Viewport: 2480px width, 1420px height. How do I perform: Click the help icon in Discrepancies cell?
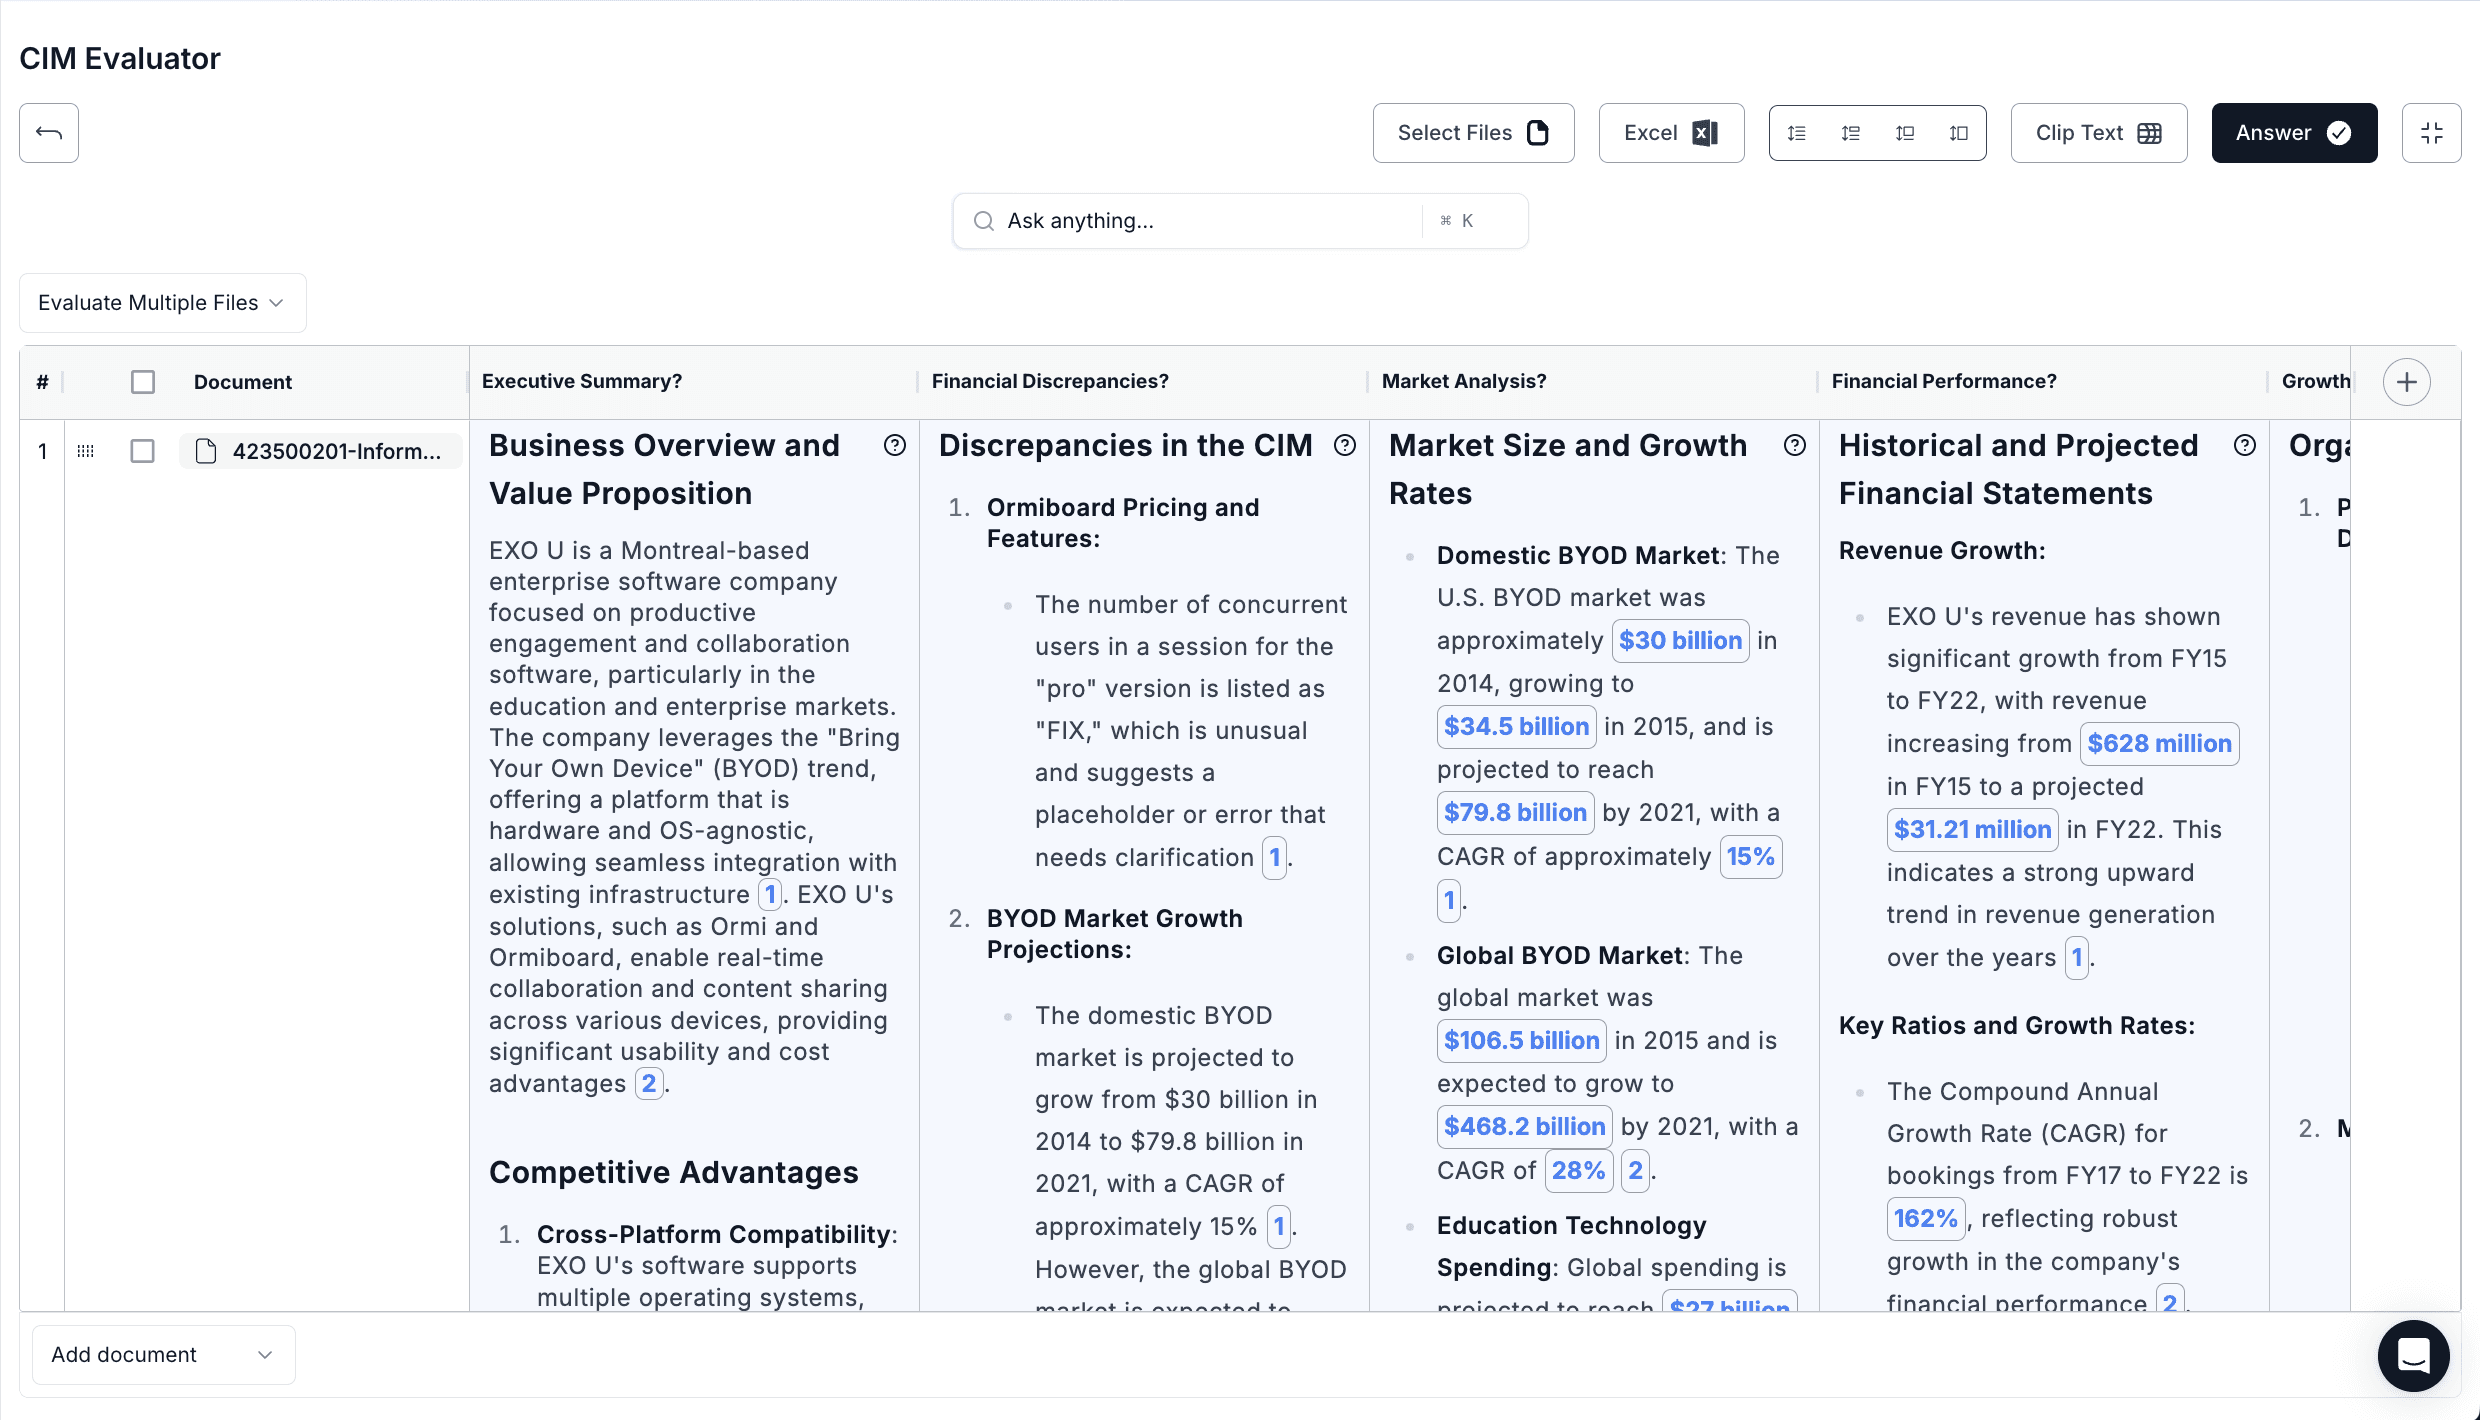click(1345, 446)
